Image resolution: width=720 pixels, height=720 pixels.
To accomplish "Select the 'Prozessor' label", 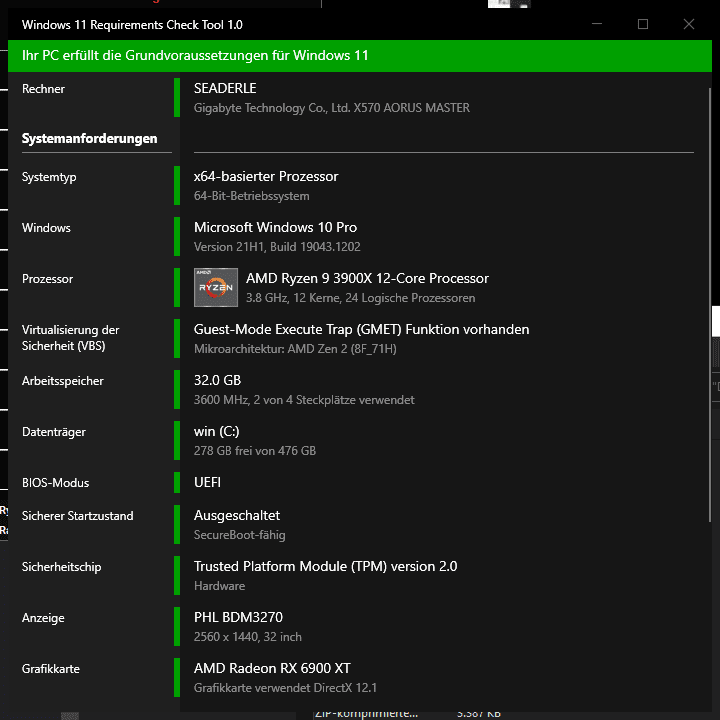I will pyautogui.click(x=47, y=279).
